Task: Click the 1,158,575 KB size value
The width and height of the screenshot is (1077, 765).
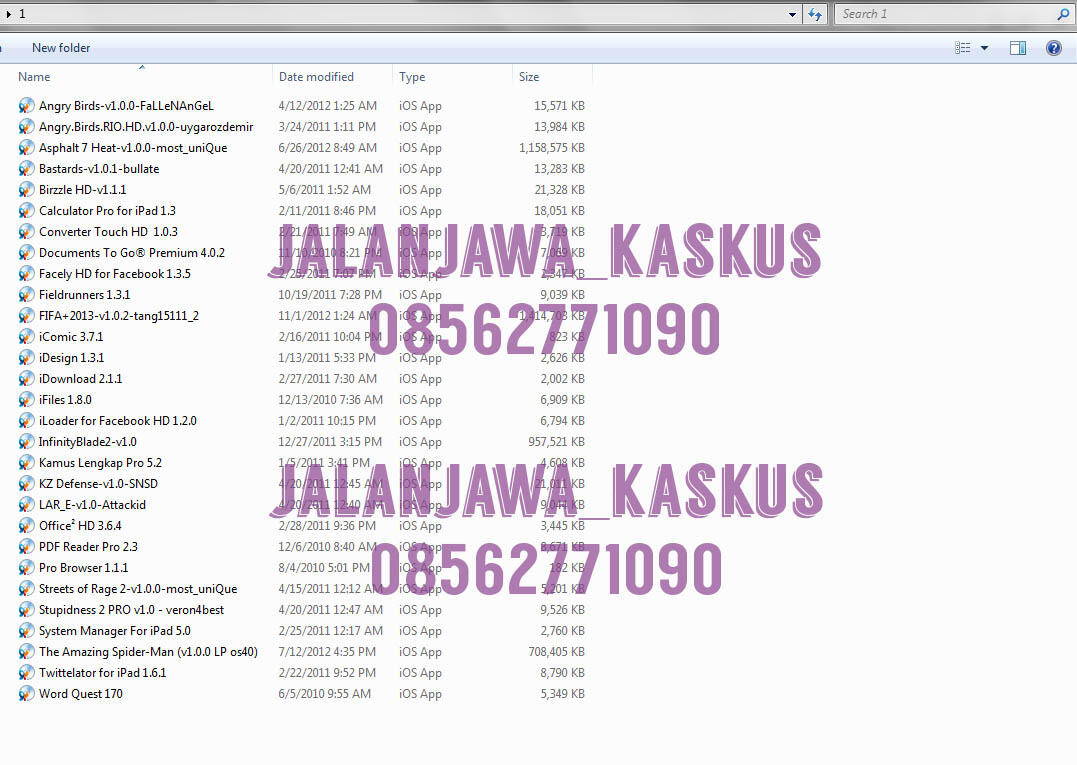Action: (x=552, y=148)
